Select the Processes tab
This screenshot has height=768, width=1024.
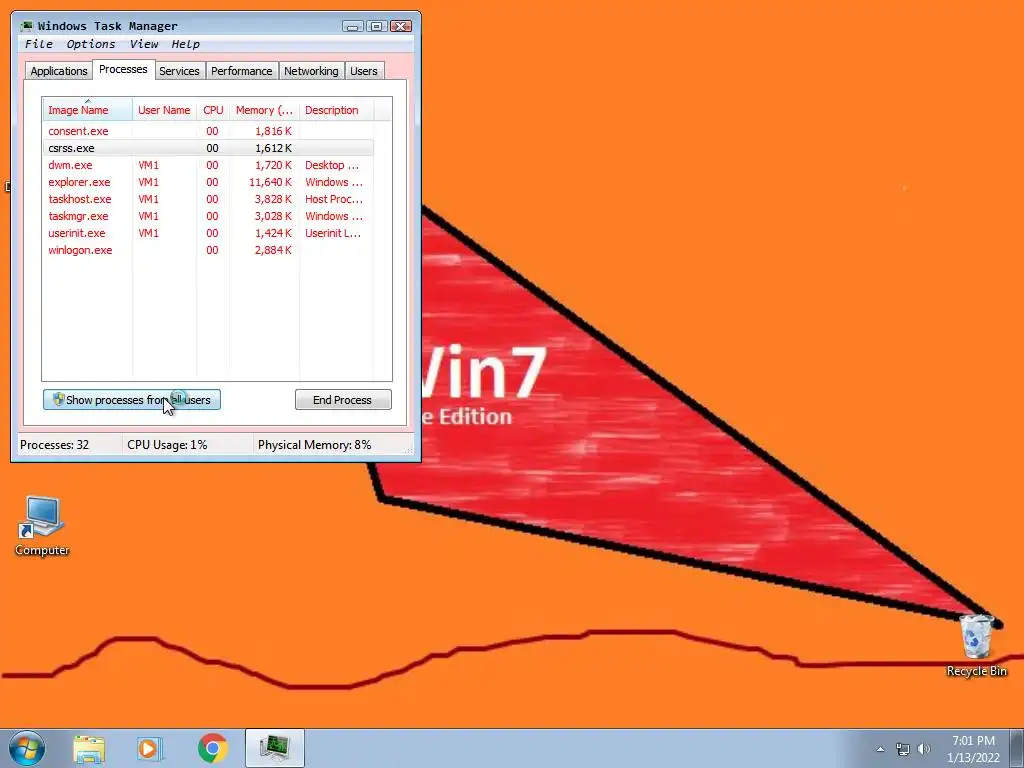(x=123, y=69)
